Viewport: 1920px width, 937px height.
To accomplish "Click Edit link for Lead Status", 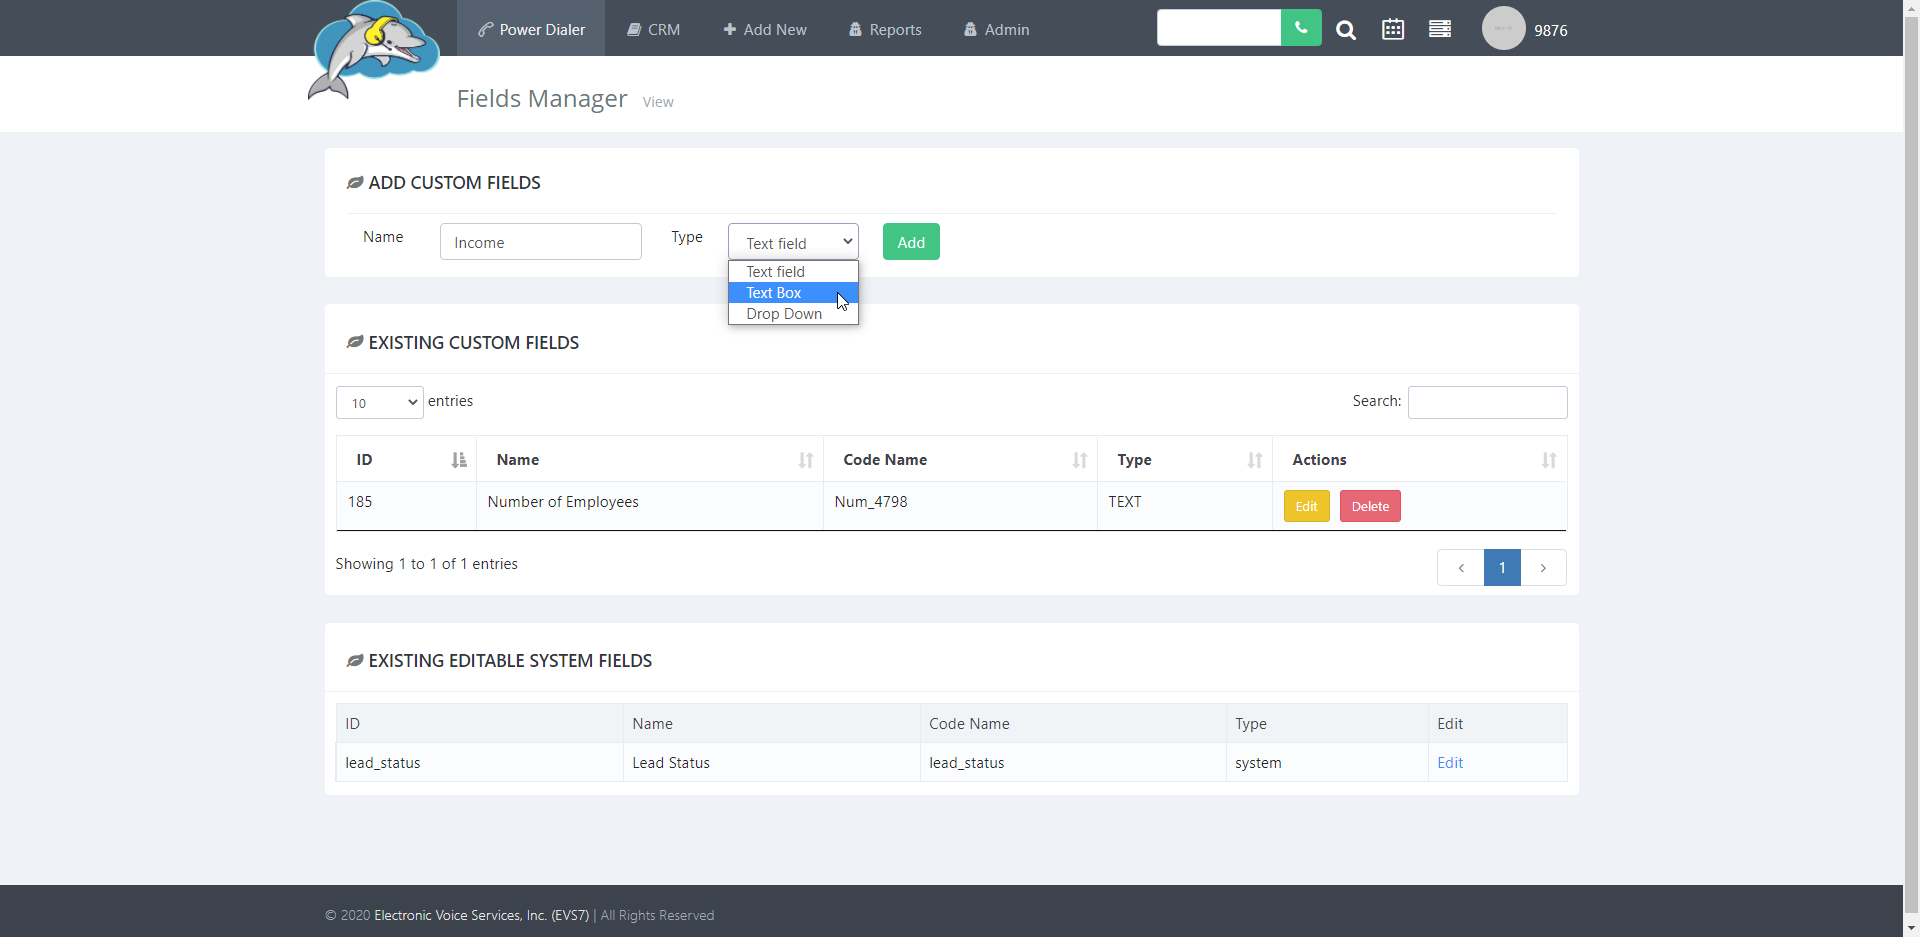I will point(1450,763).
